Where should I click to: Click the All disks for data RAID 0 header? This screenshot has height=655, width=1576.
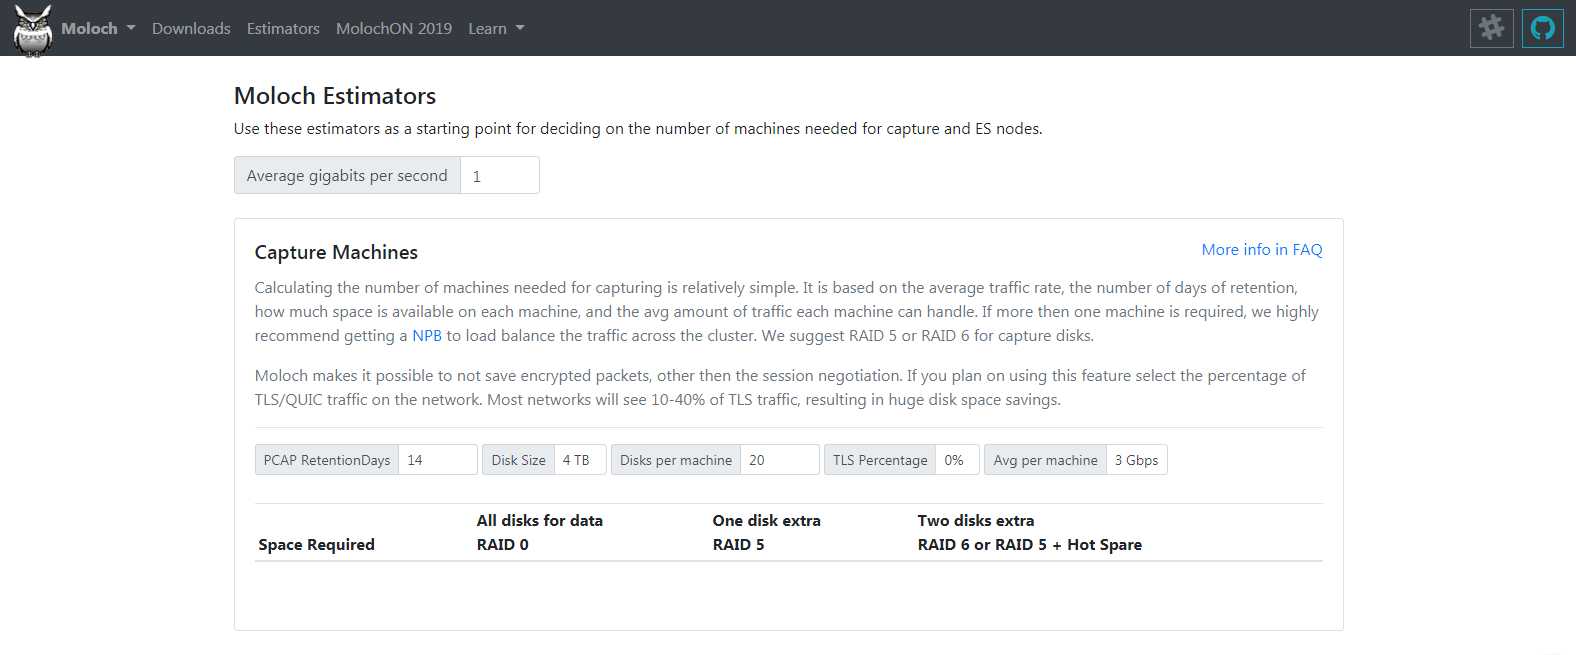(540, 532)
